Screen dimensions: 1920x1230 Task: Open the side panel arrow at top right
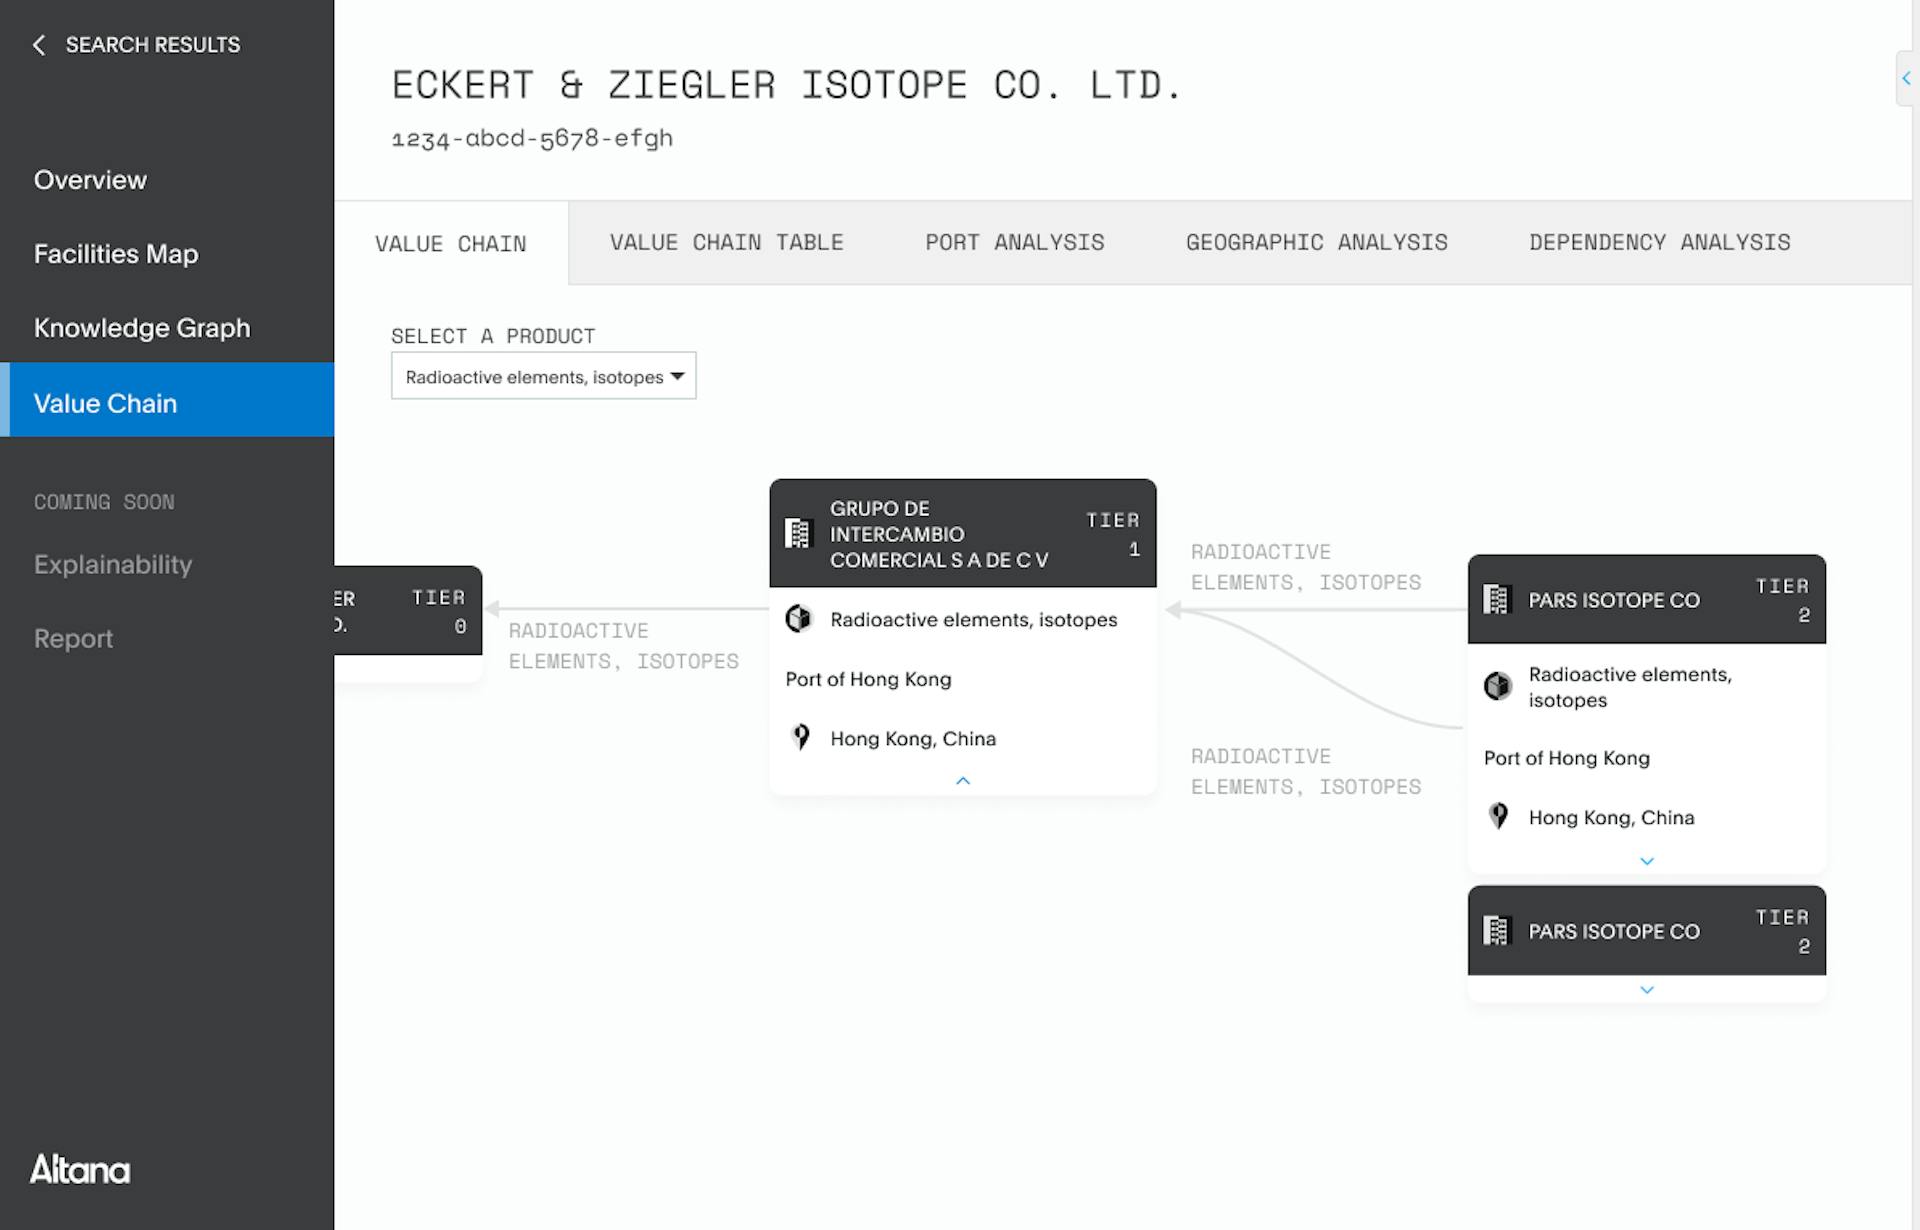point(1905,78)
